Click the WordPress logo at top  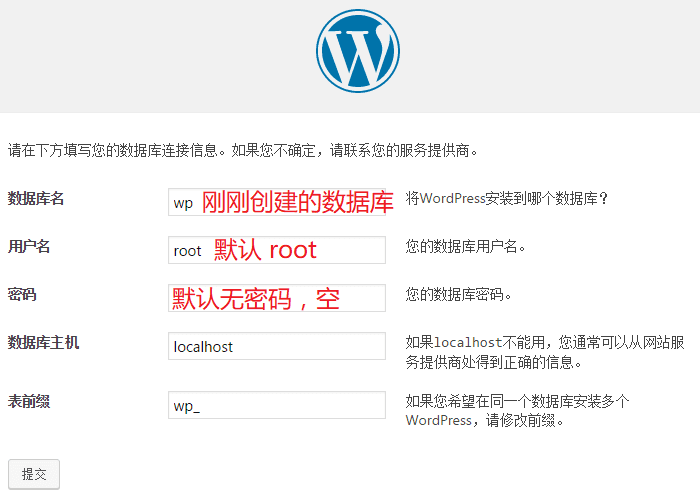[x=358, y=51]
